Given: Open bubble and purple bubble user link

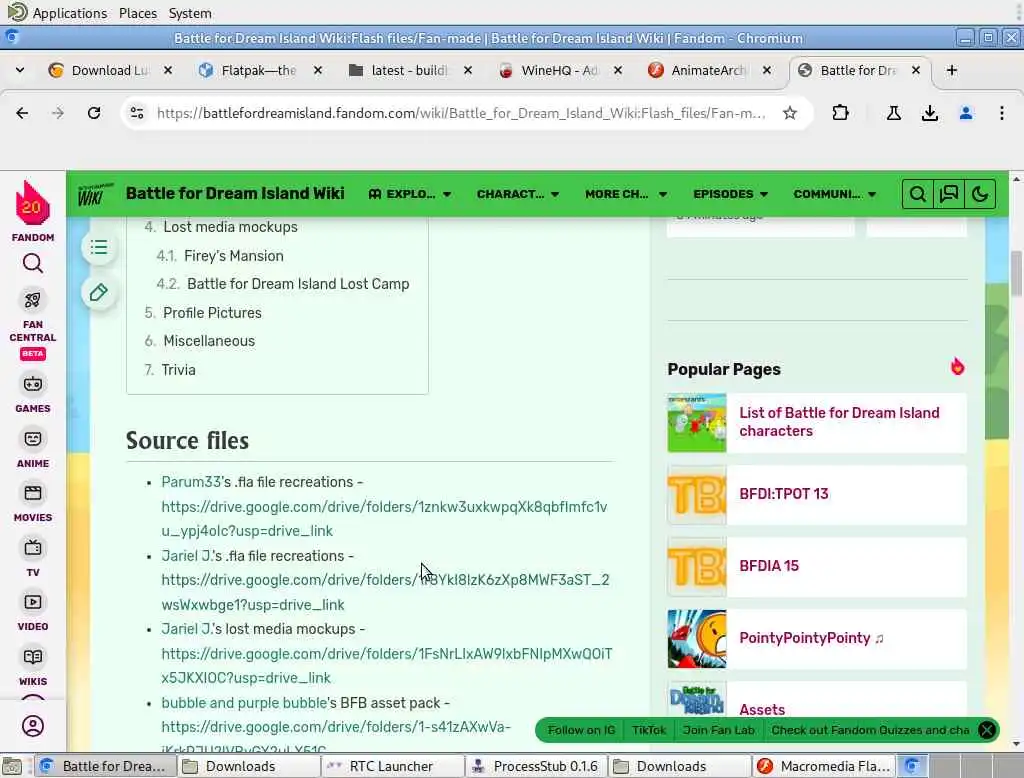Looking at the screenshot, I should (244, 702).
